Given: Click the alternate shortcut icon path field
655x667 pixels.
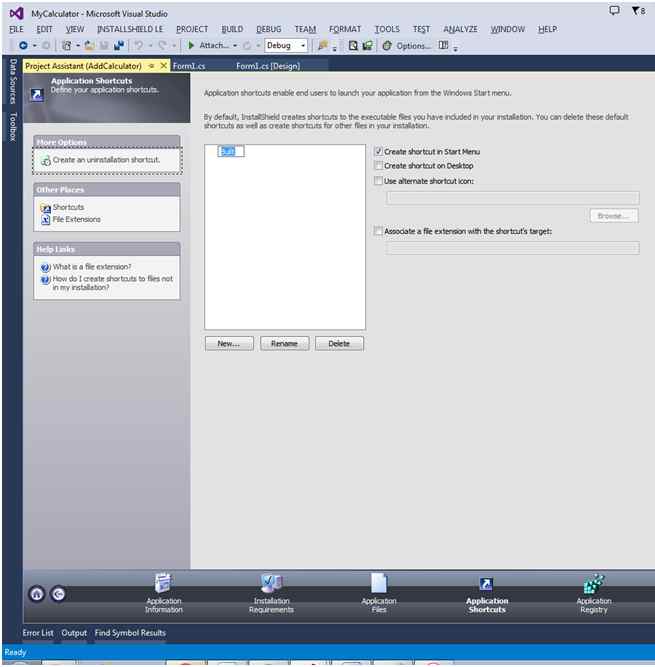Looking at the screenshot, I should [x=513, y=198].
